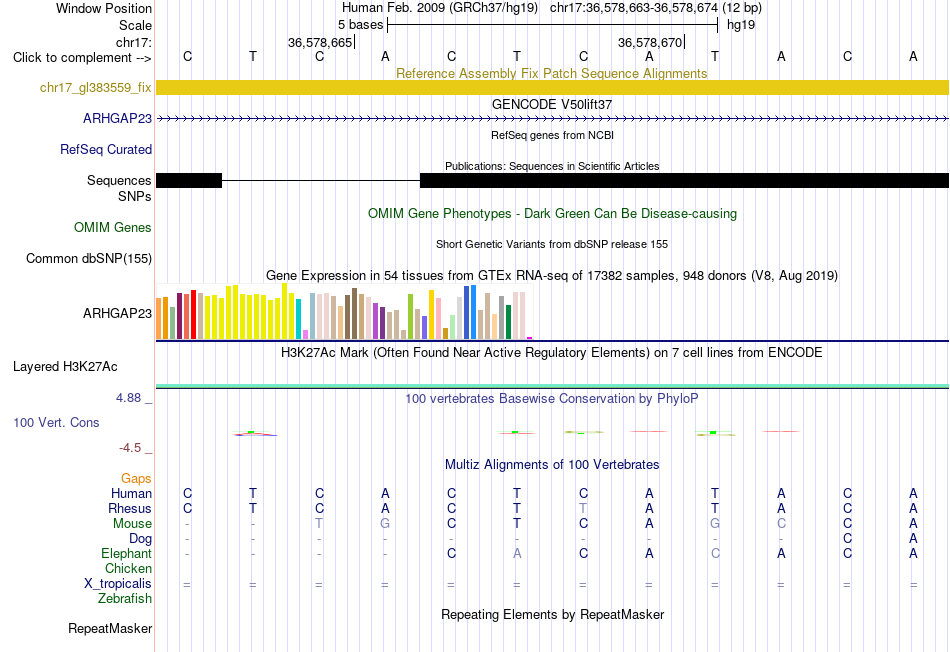Image resolution: width=950 pixels, height=652 pixels.
Task: Click the RepeatMasker track label
Action: pos(110,628)
